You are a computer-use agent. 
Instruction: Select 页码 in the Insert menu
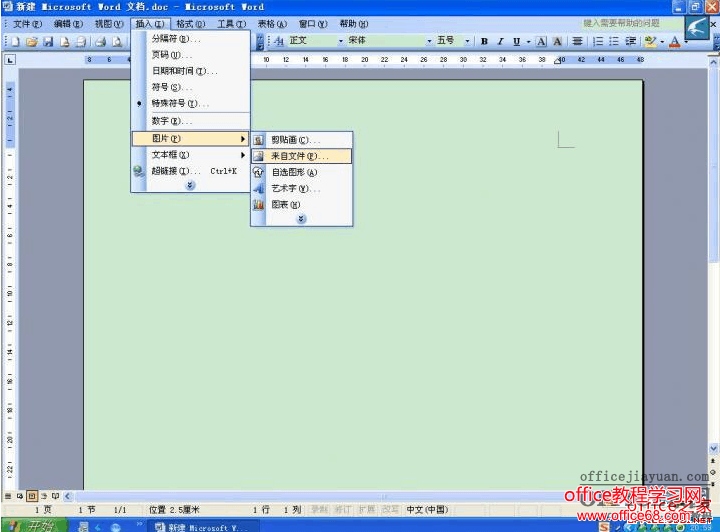(191, 55)
